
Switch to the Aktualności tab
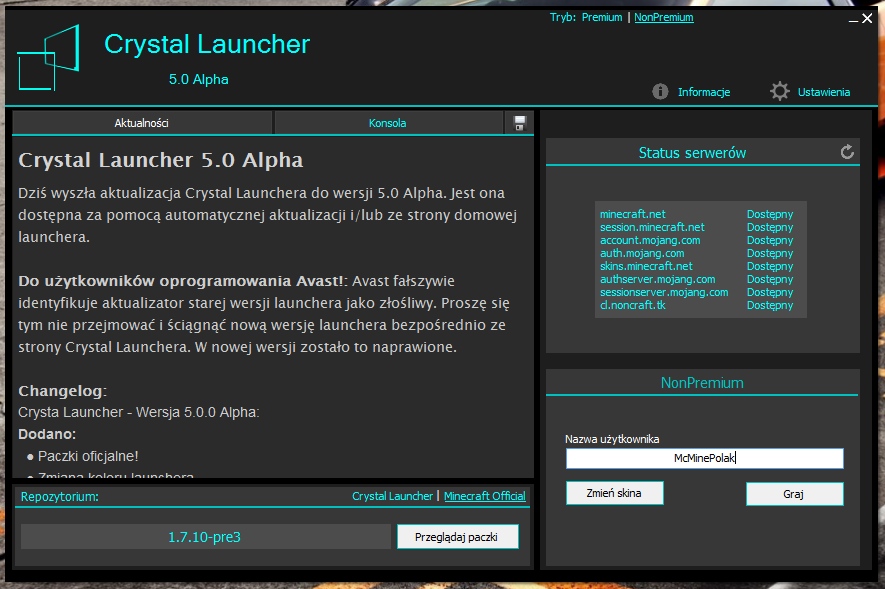pos(142,123)
